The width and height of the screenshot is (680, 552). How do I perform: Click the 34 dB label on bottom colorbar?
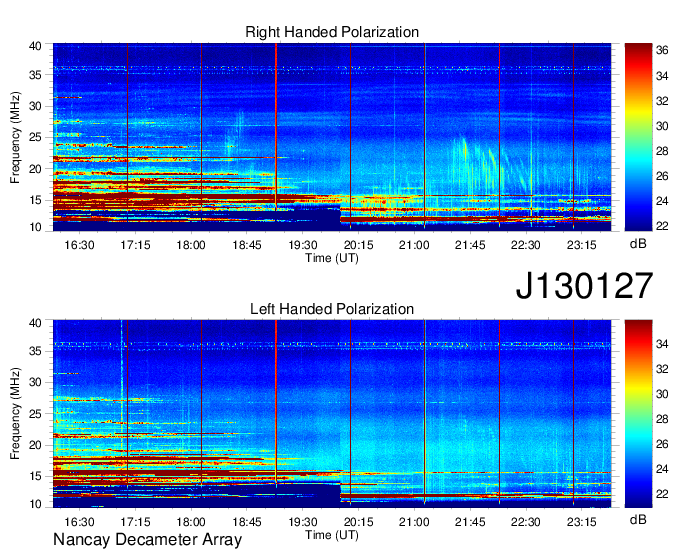tap(662, 344)
